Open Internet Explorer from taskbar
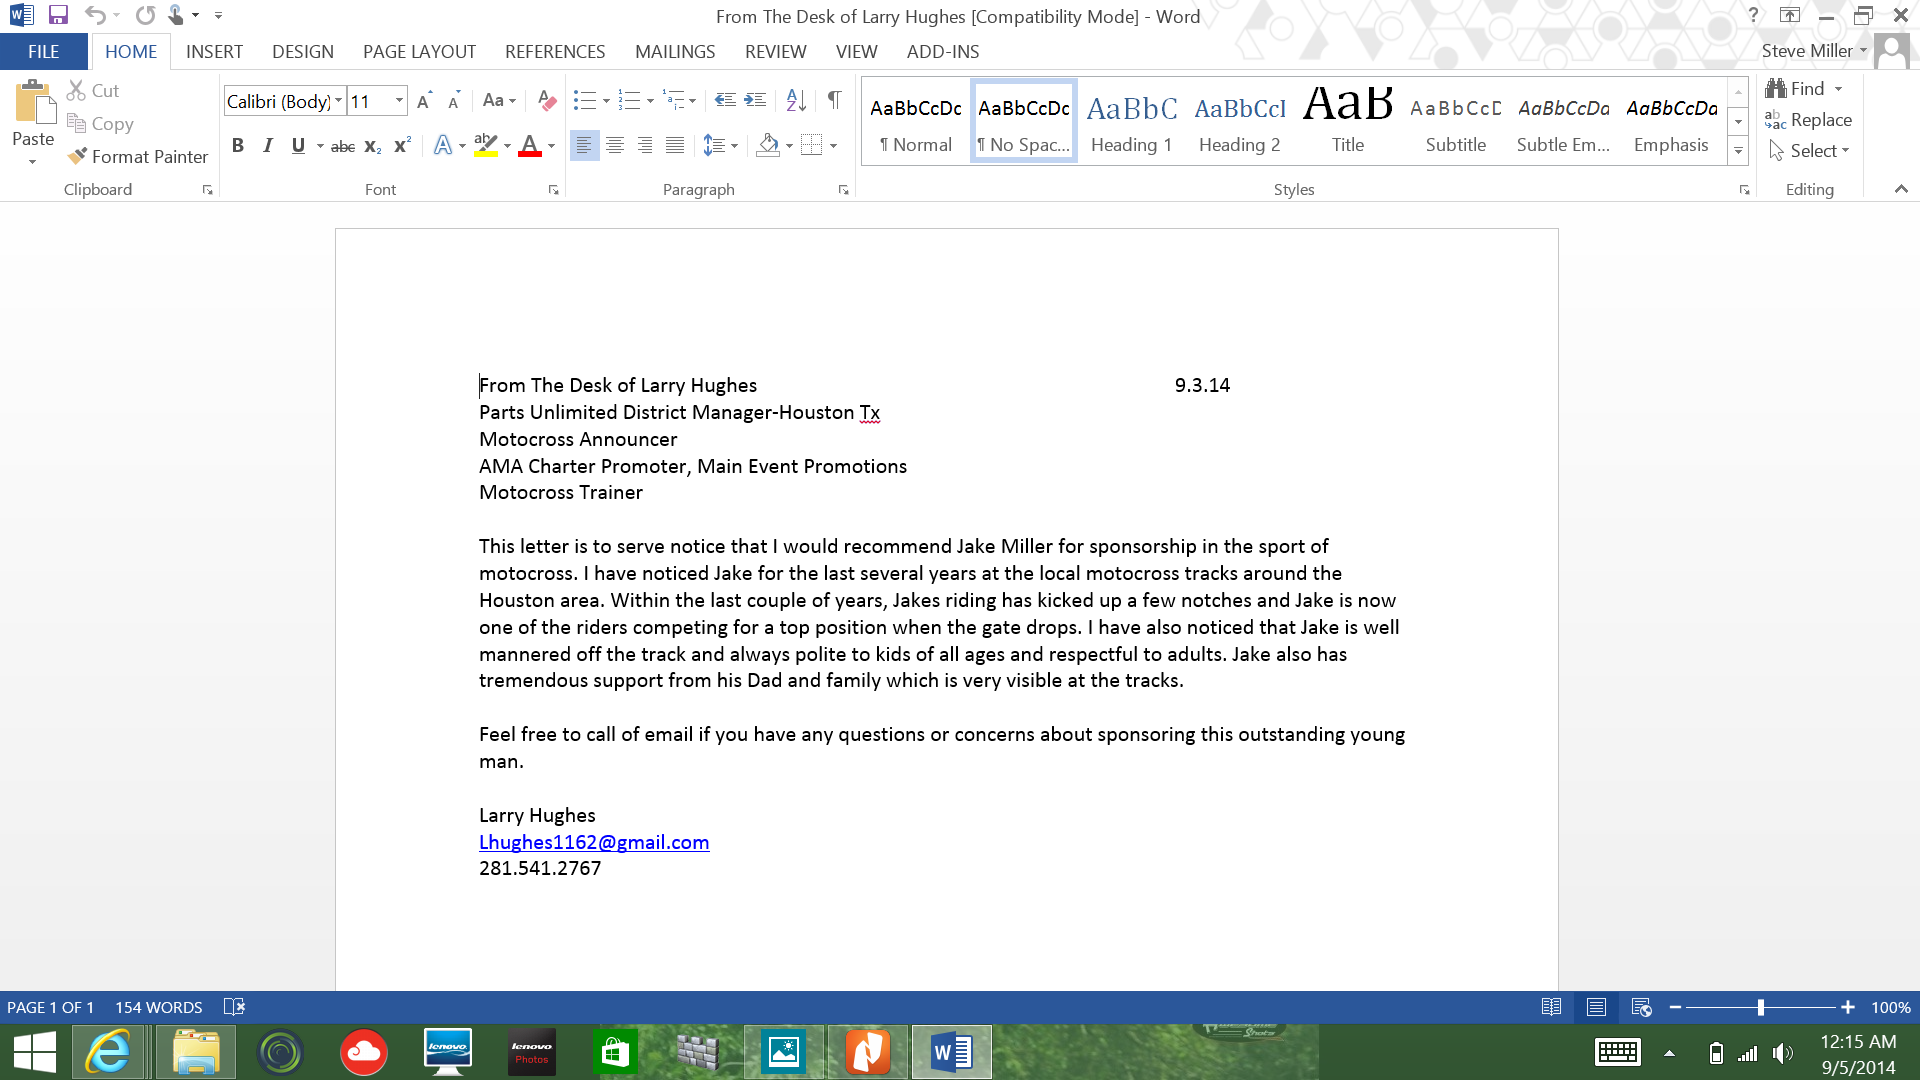 [107, 1052]
